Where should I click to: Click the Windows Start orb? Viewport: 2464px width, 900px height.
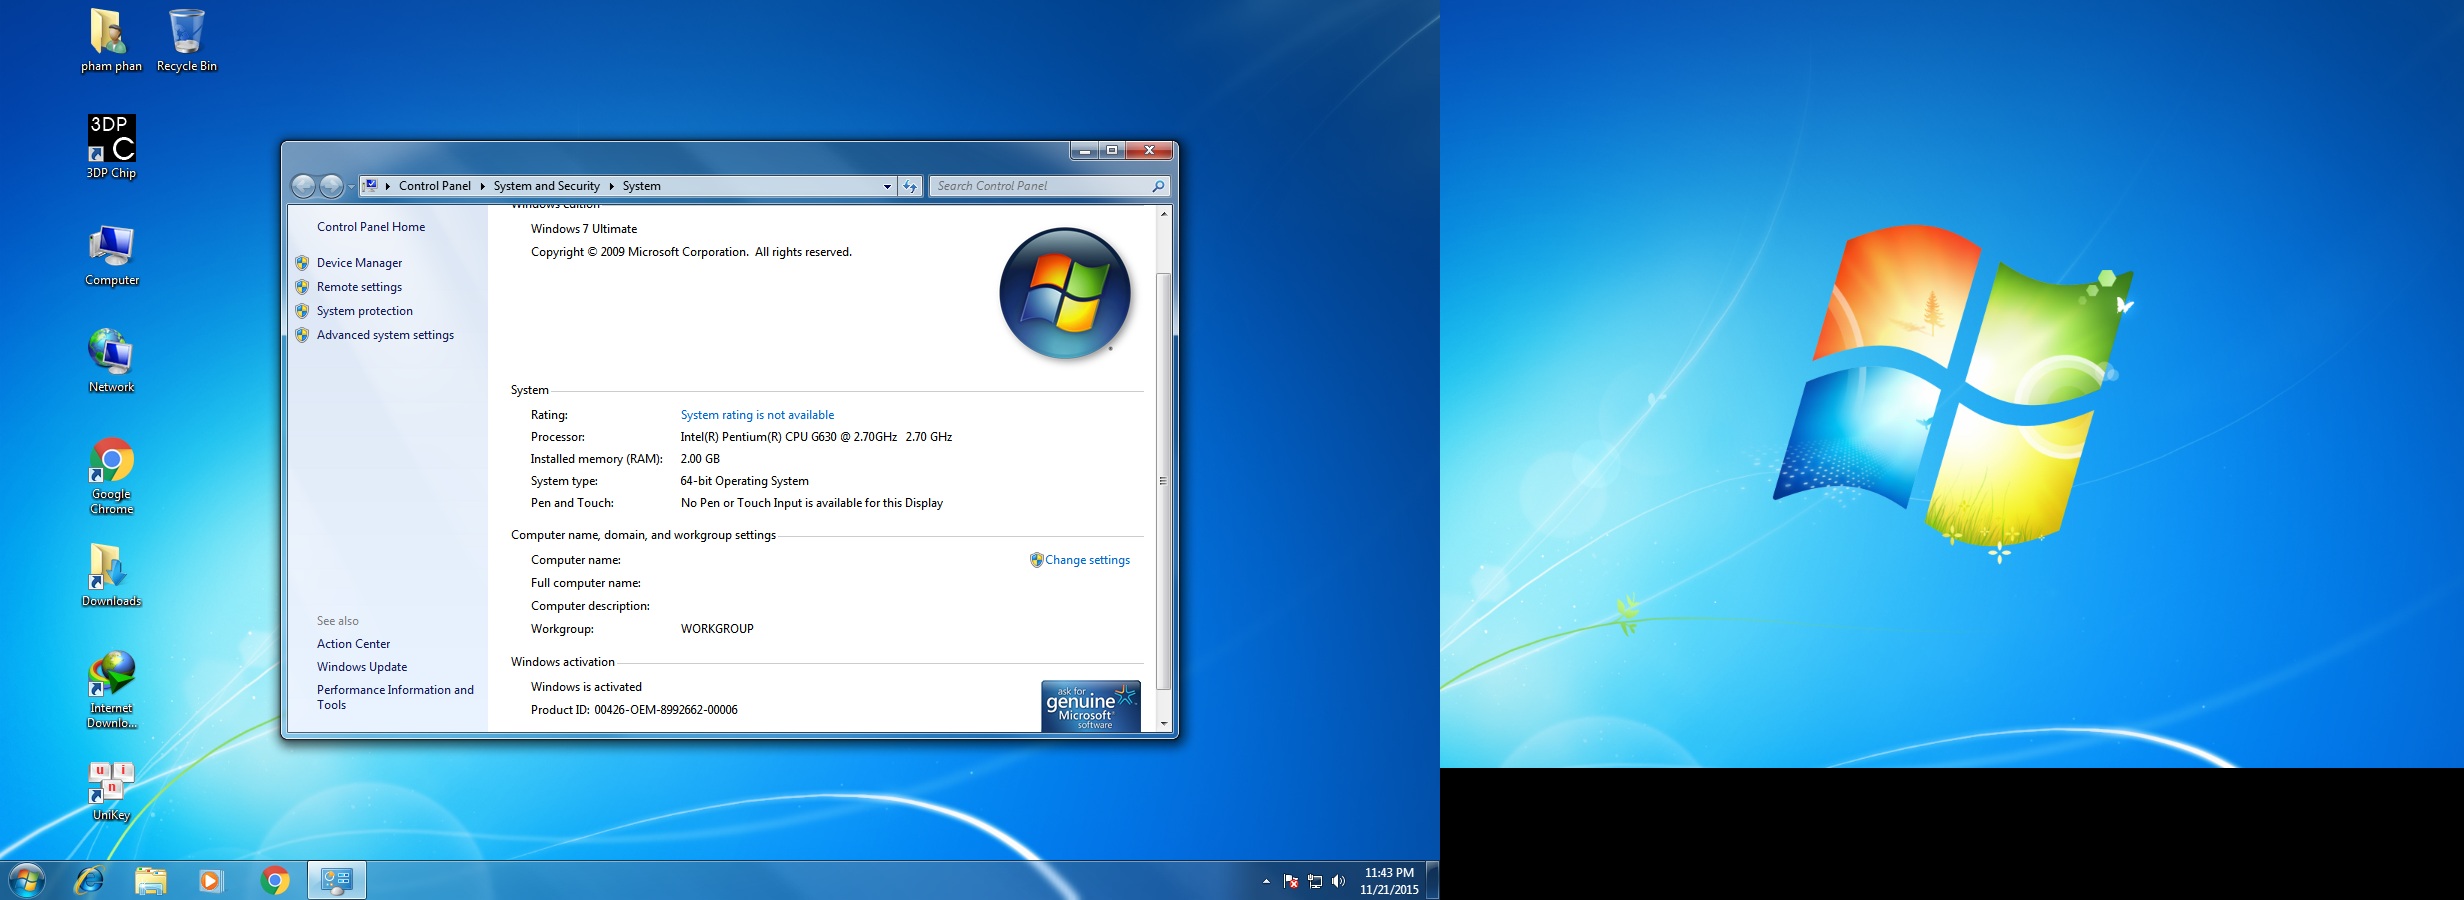[27, 880]
